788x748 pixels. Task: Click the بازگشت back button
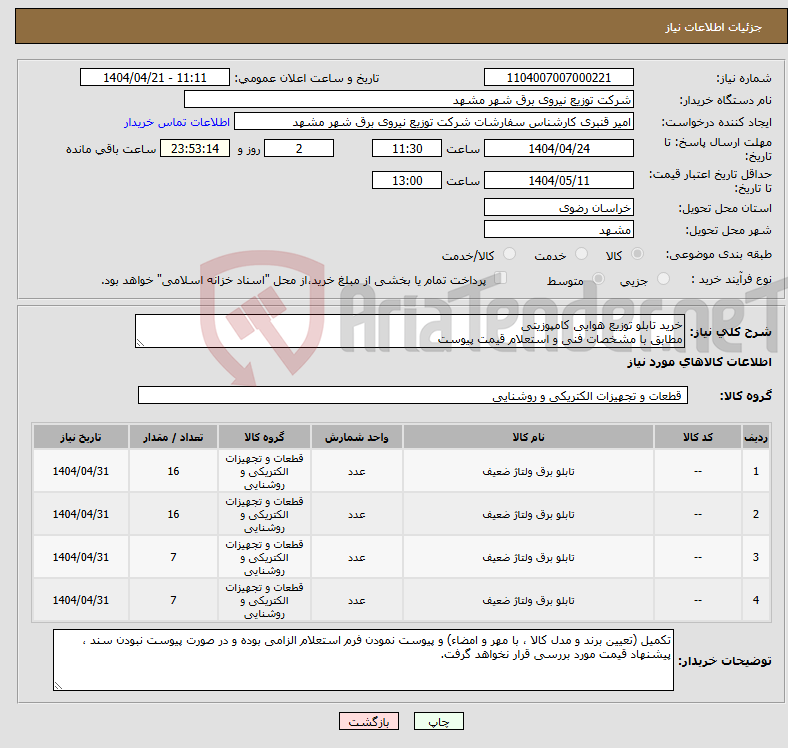[x=369, y=721]
